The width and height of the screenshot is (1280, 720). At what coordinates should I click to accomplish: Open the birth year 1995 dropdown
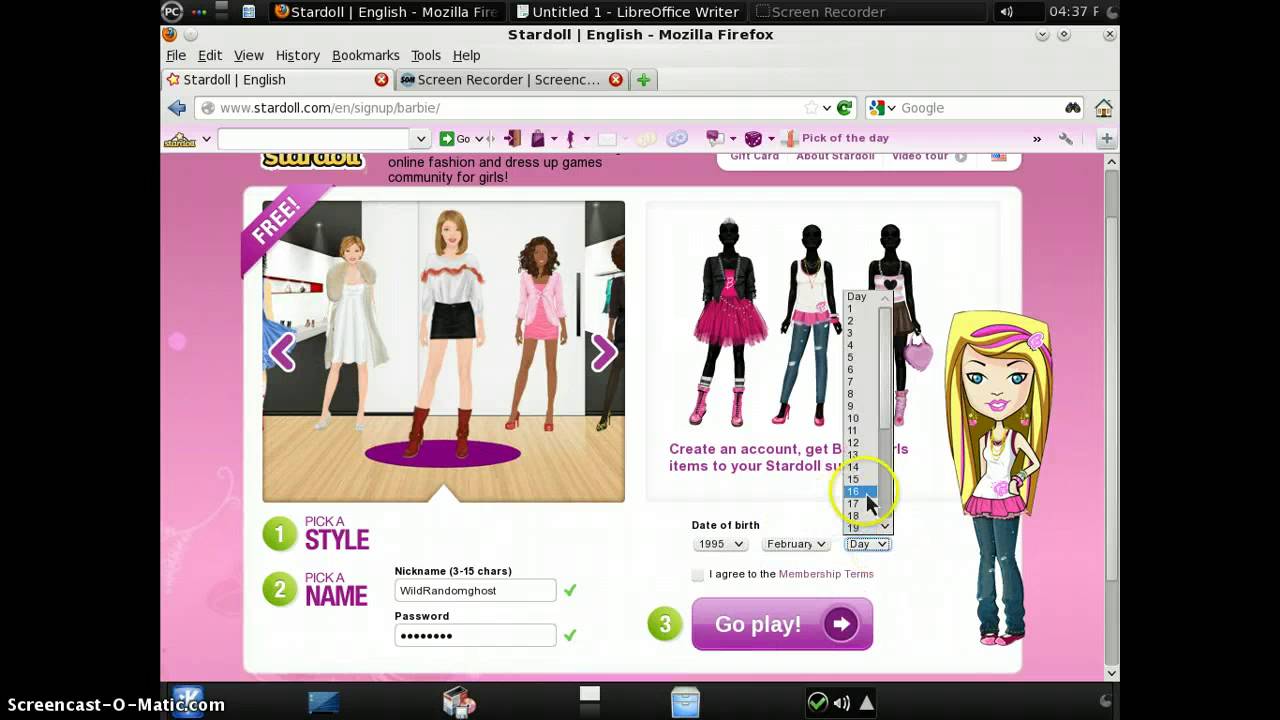click(720, 544)
